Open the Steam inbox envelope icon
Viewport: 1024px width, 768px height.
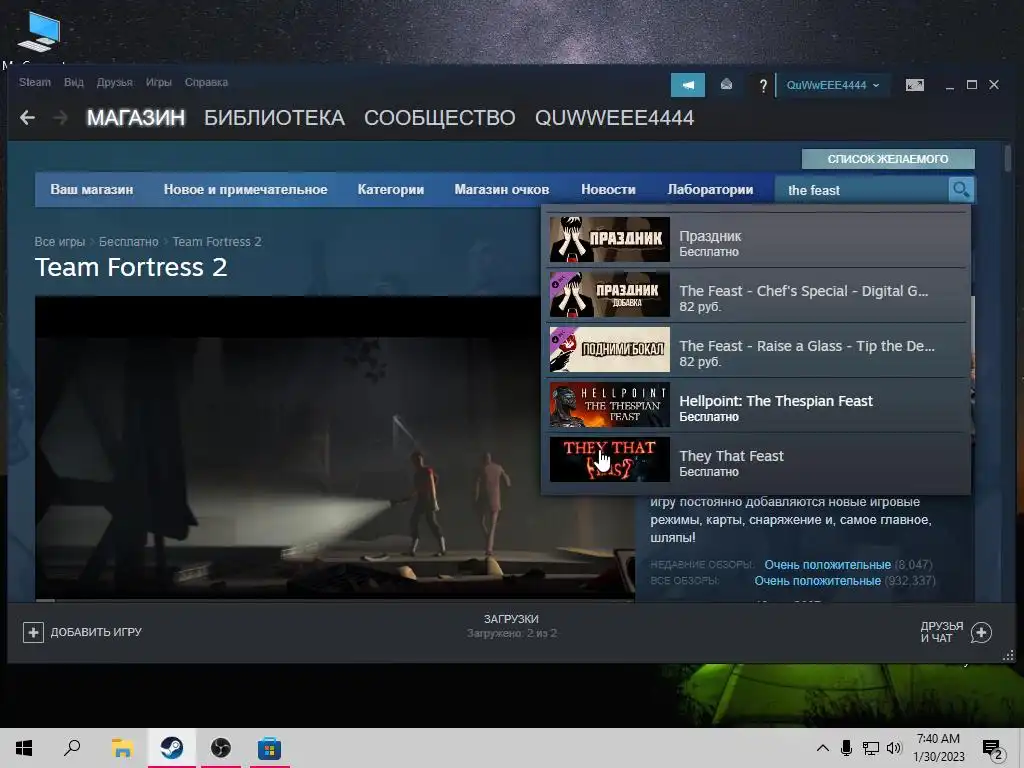tap(726, 85)
